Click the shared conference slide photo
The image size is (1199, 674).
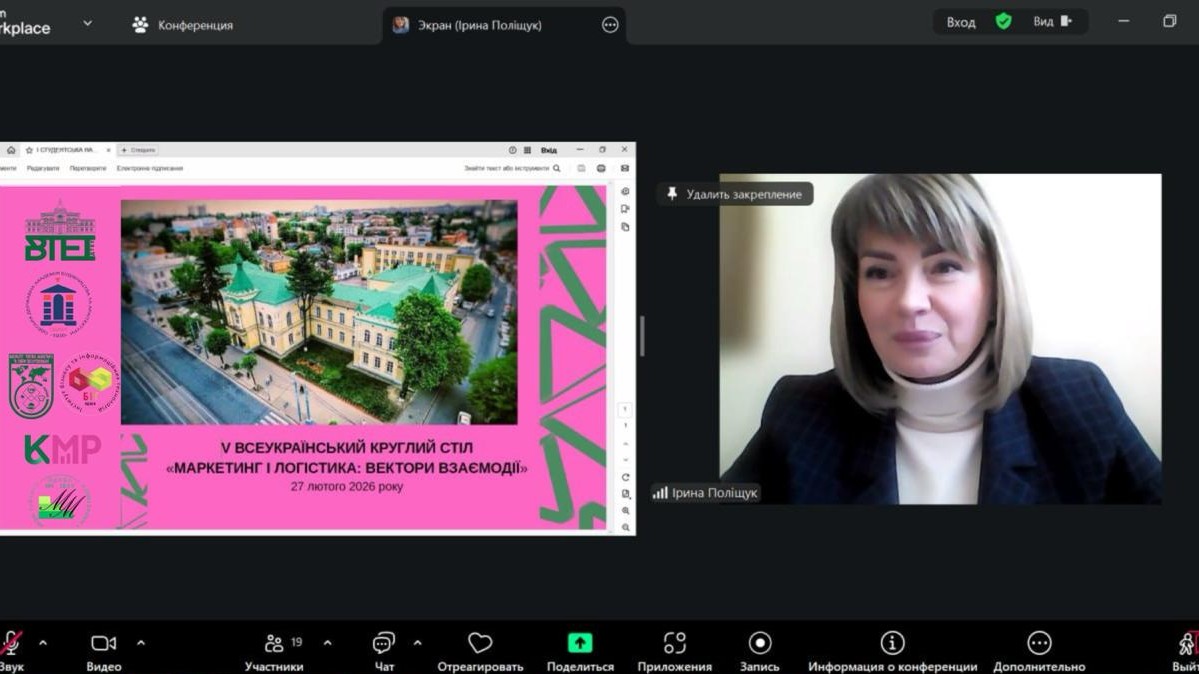click(319, 312)
